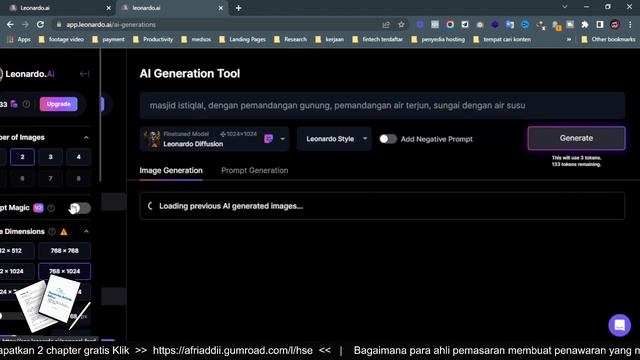Select 7 as number of images
The height and width of the screenshot is (360, 640).
click(x=51, y=178)
